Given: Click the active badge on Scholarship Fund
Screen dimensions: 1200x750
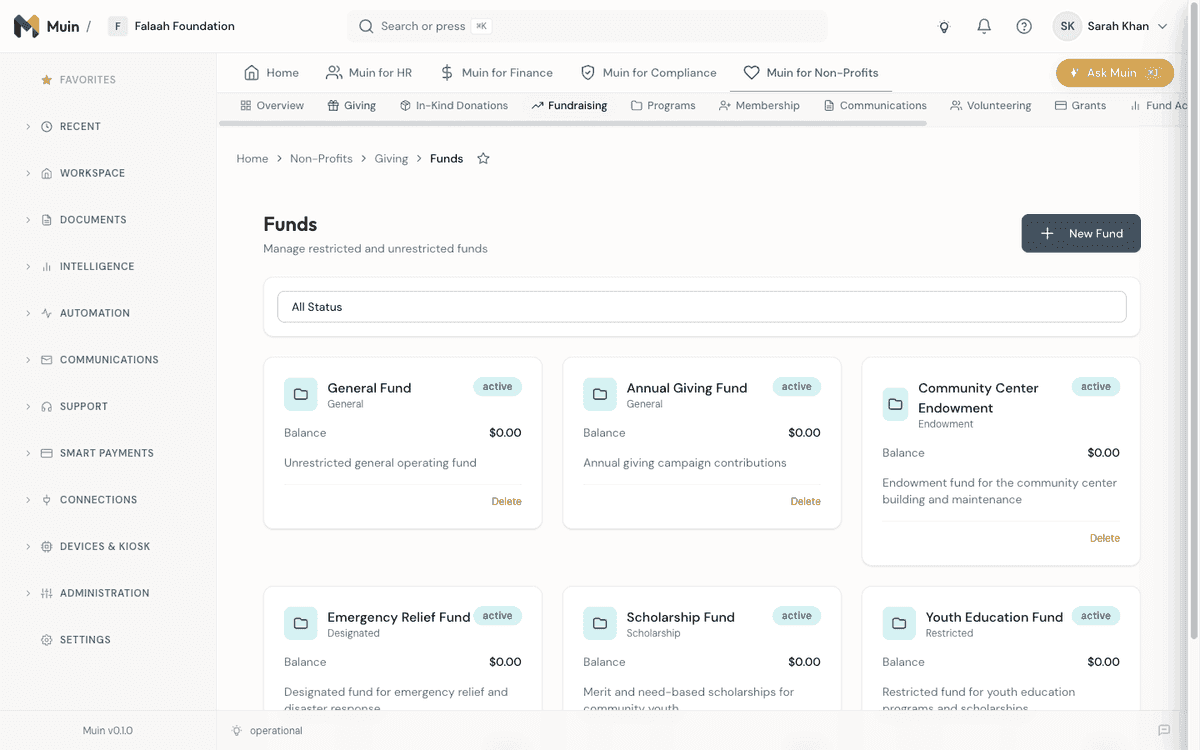Looking at the screenshot, I should pos(797,616).
